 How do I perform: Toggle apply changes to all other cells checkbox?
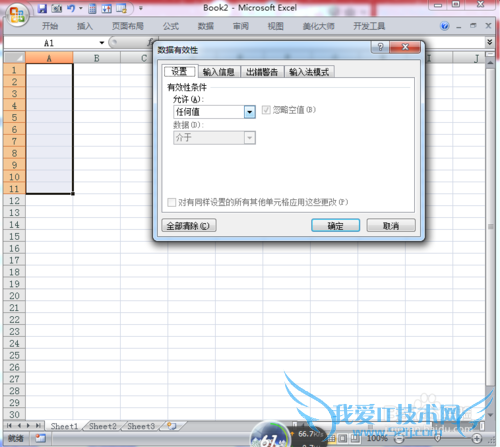point(171,202)
